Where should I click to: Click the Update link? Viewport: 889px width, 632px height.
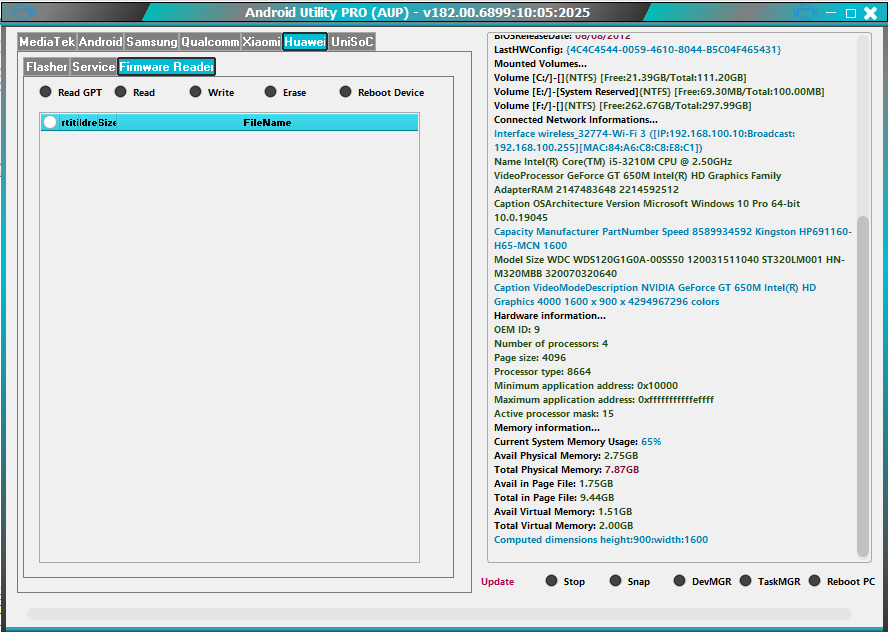click(497, 582)
